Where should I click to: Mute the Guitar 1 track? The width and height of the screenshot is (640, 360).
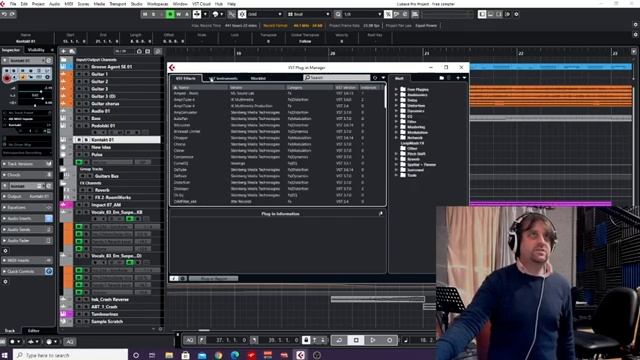78,74
